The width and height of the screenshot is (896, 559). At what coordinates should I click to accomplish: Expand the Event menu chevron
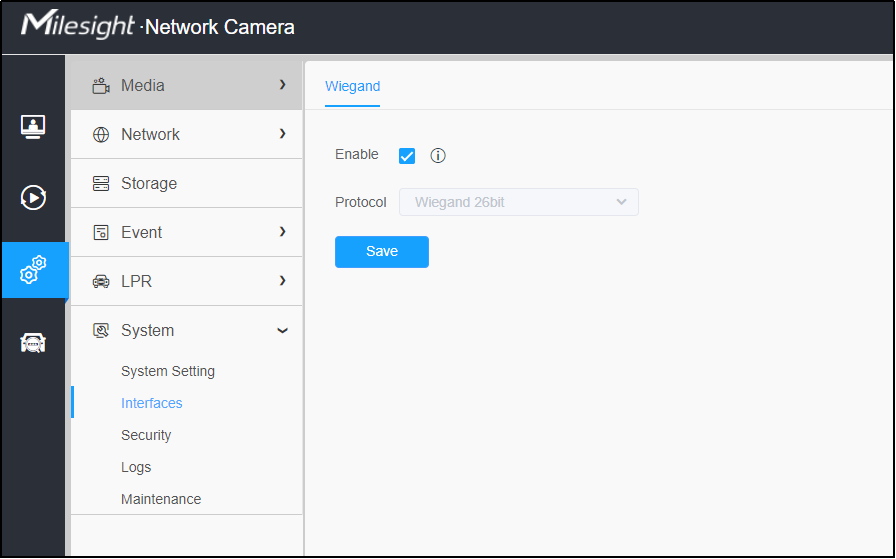tap(282, 231)
